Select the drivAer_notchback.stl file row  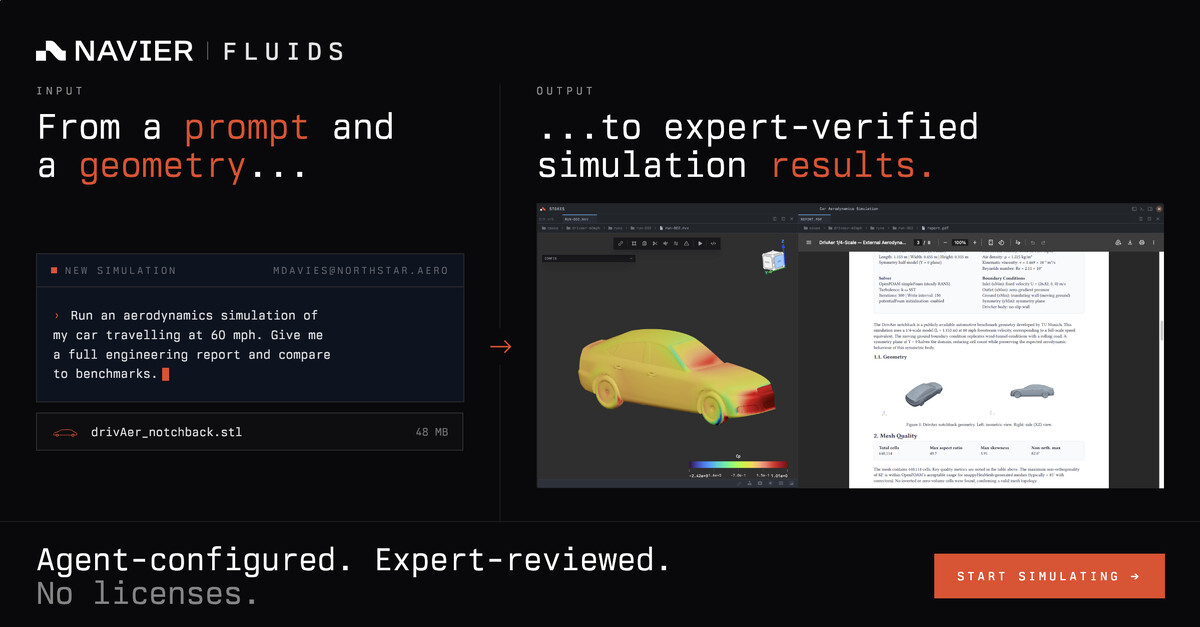click(250, 433)
